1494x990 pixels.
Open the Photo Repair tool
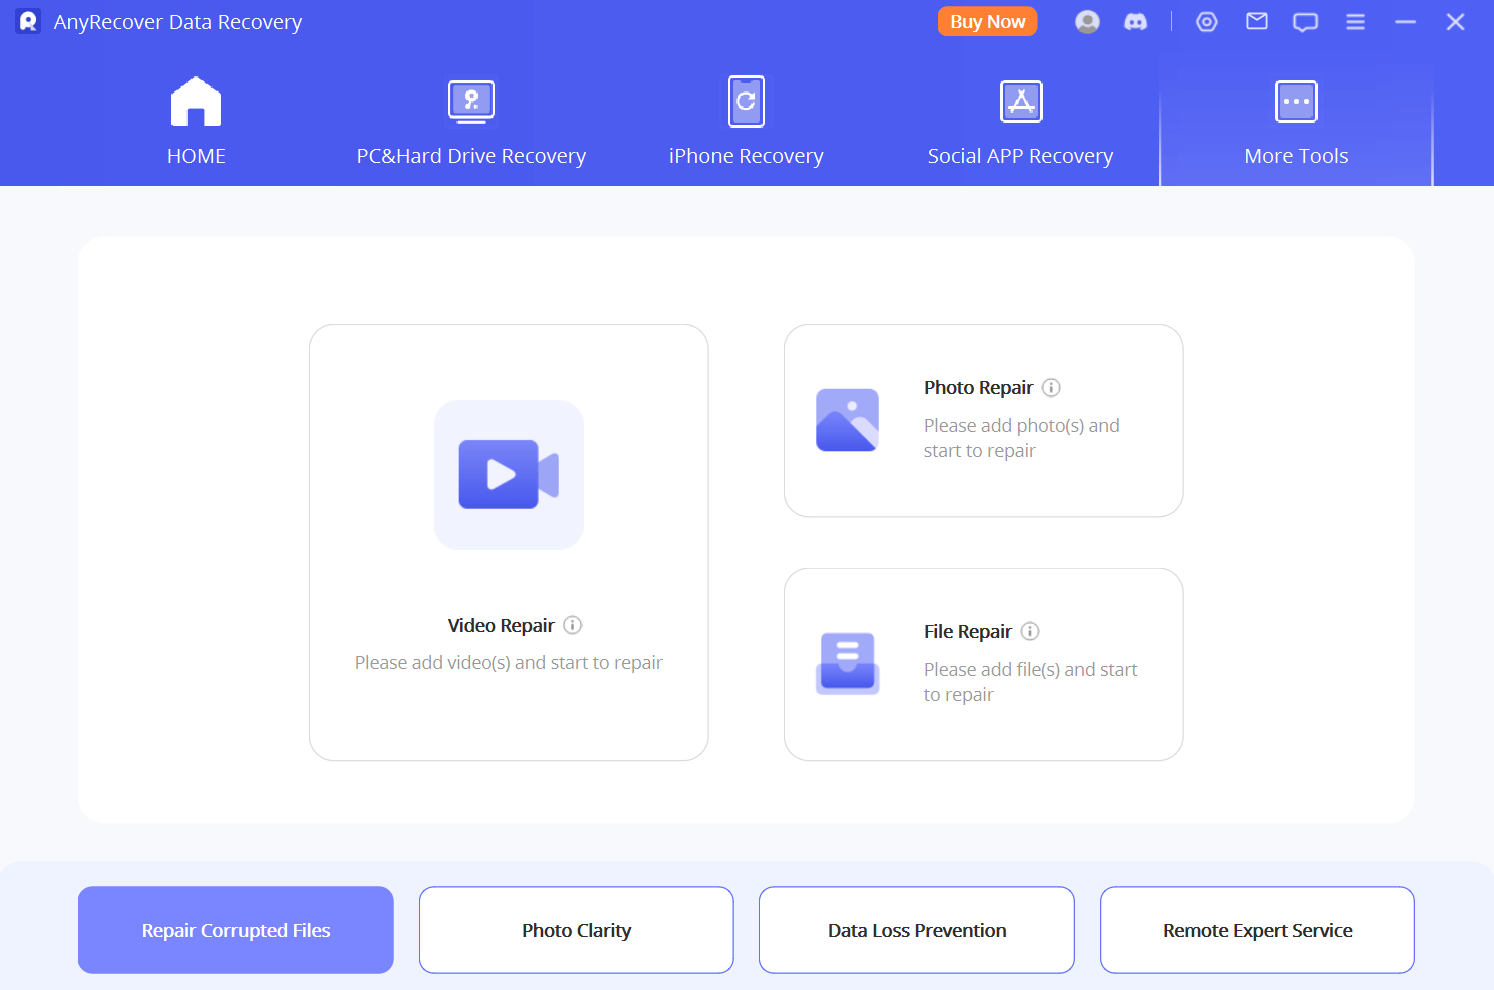tap(983, 420)
